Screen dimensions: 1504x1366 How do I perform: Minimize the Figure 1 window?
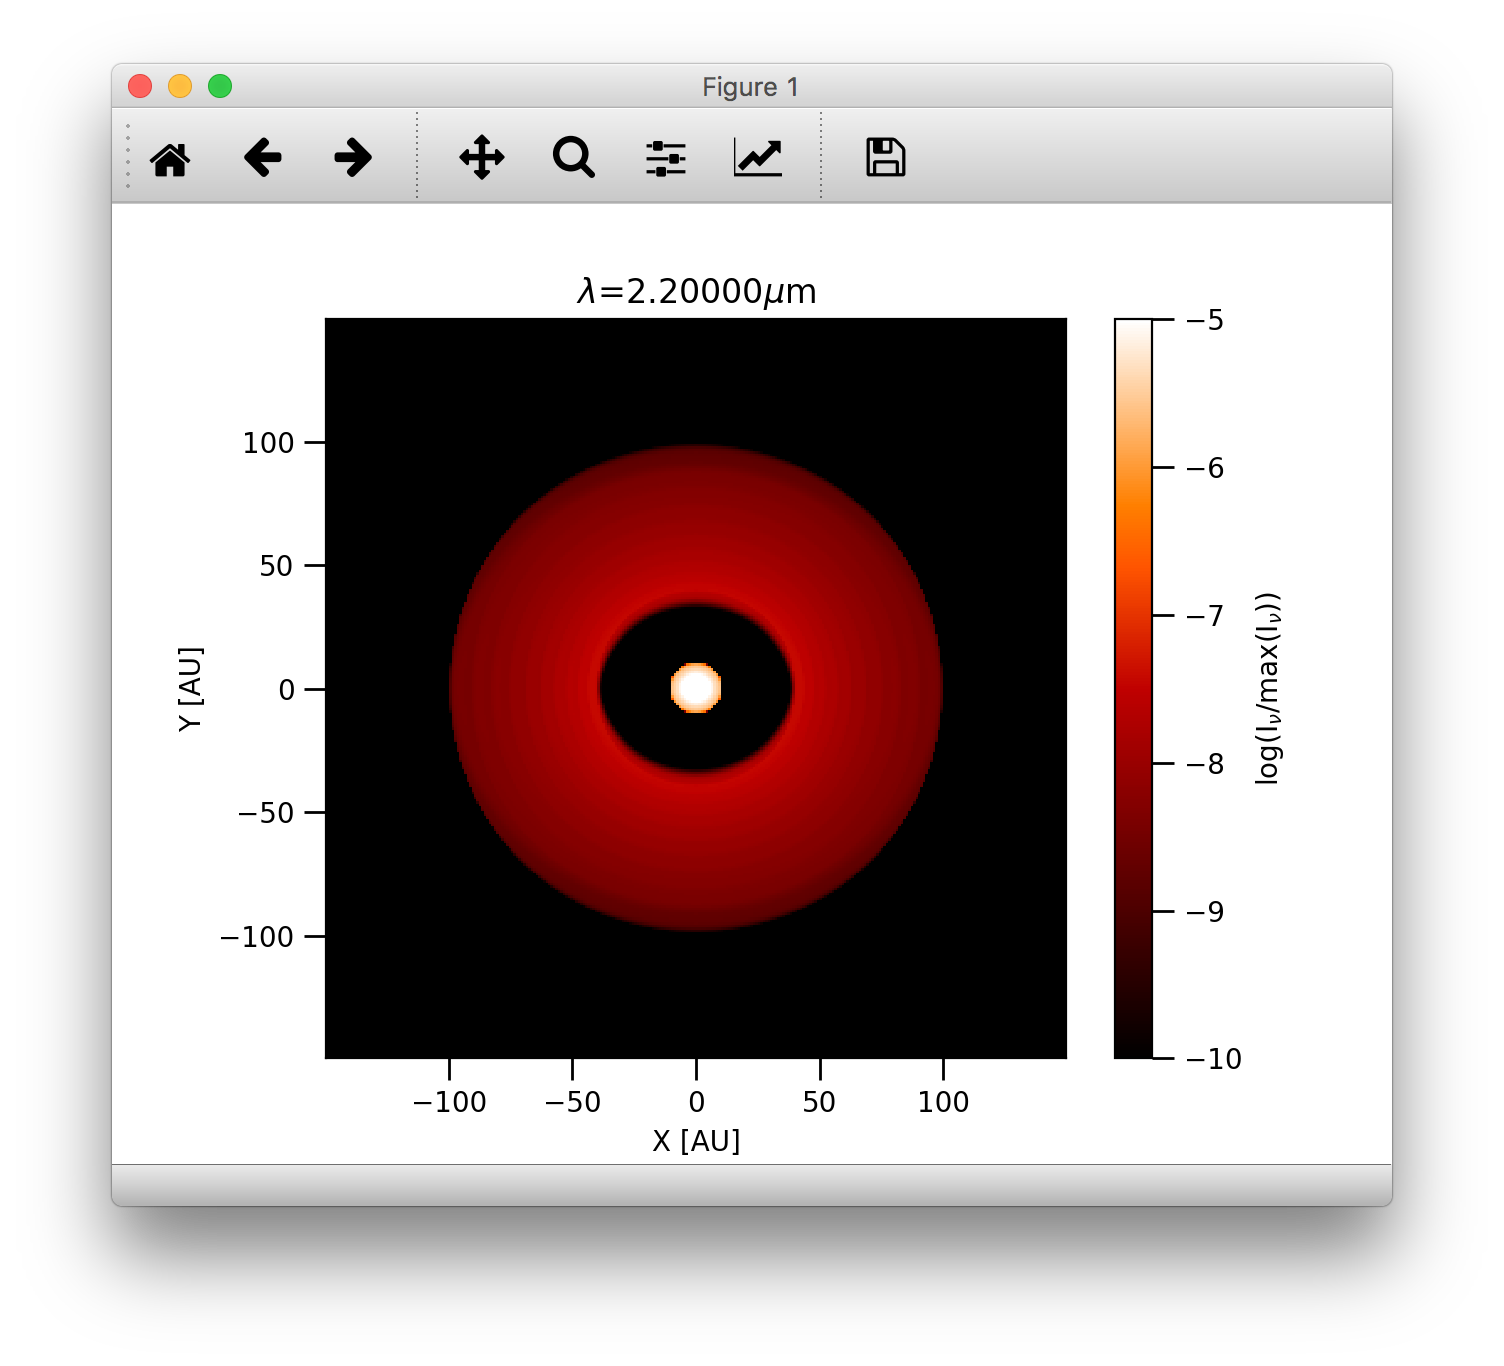pyautogui.click(x=180, y=86)
